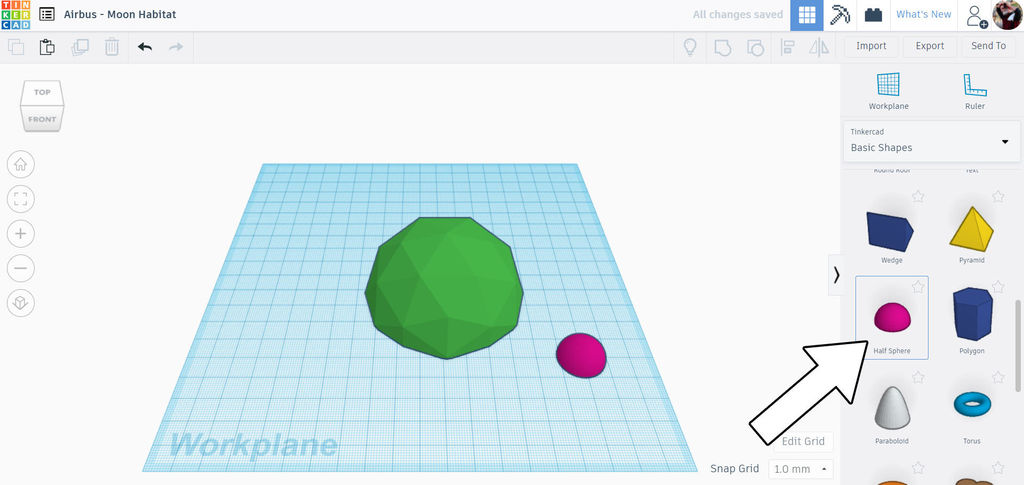Click the Tinkercad logo
The image size is (1024, 485).
[15, 15]
